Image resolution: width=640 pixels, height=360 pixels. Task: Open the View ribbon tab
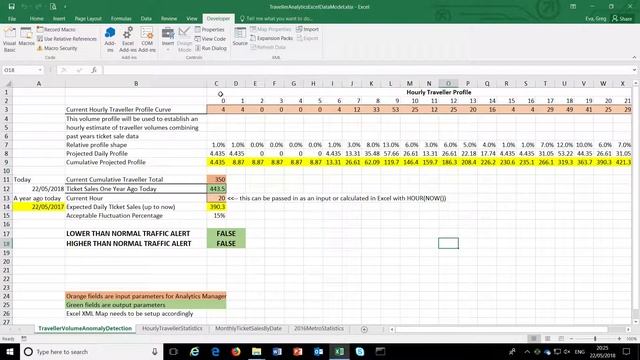(x=192, y=18)
